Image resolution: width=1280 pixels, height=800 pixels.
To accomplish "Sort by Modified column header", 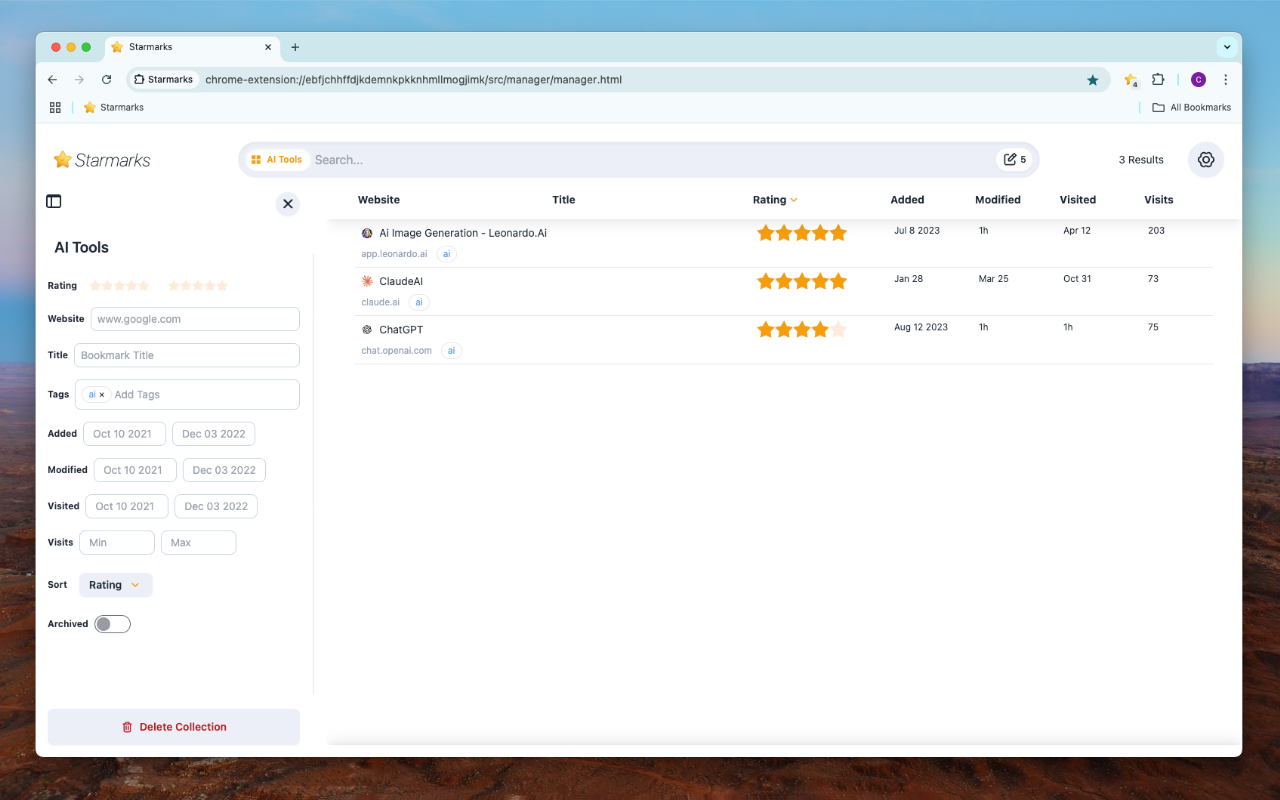I will pos(998,200).
